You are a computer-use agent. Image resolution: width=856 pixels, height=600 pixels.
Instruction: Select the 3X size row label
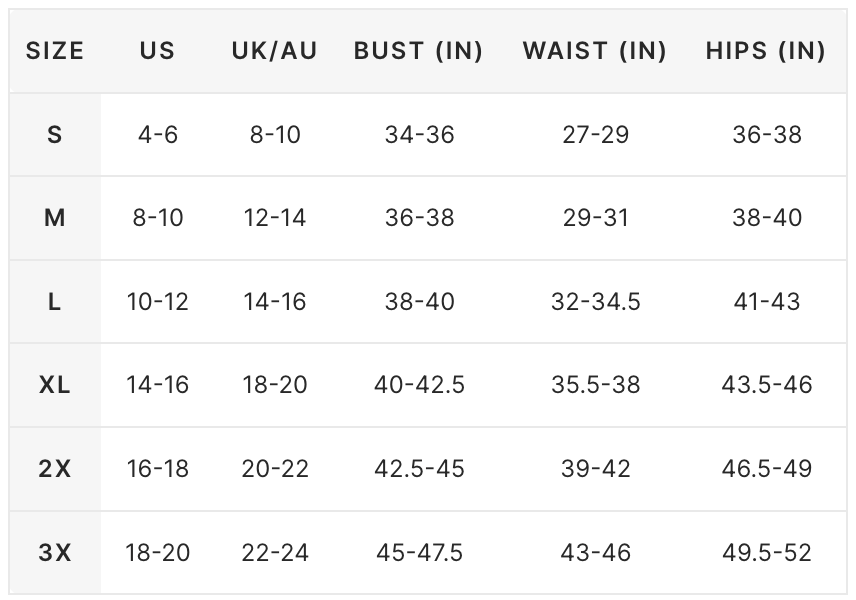55,553
